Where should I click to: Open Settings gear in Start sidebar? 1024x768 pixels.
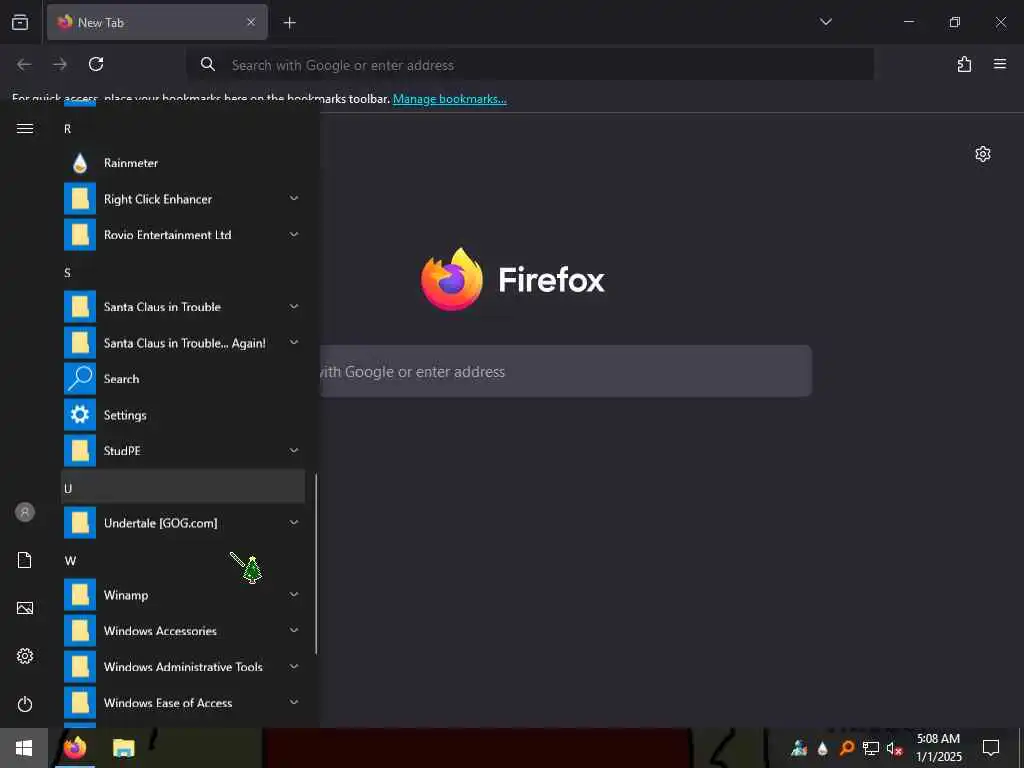pyautogui.click(x=25, y=656)
